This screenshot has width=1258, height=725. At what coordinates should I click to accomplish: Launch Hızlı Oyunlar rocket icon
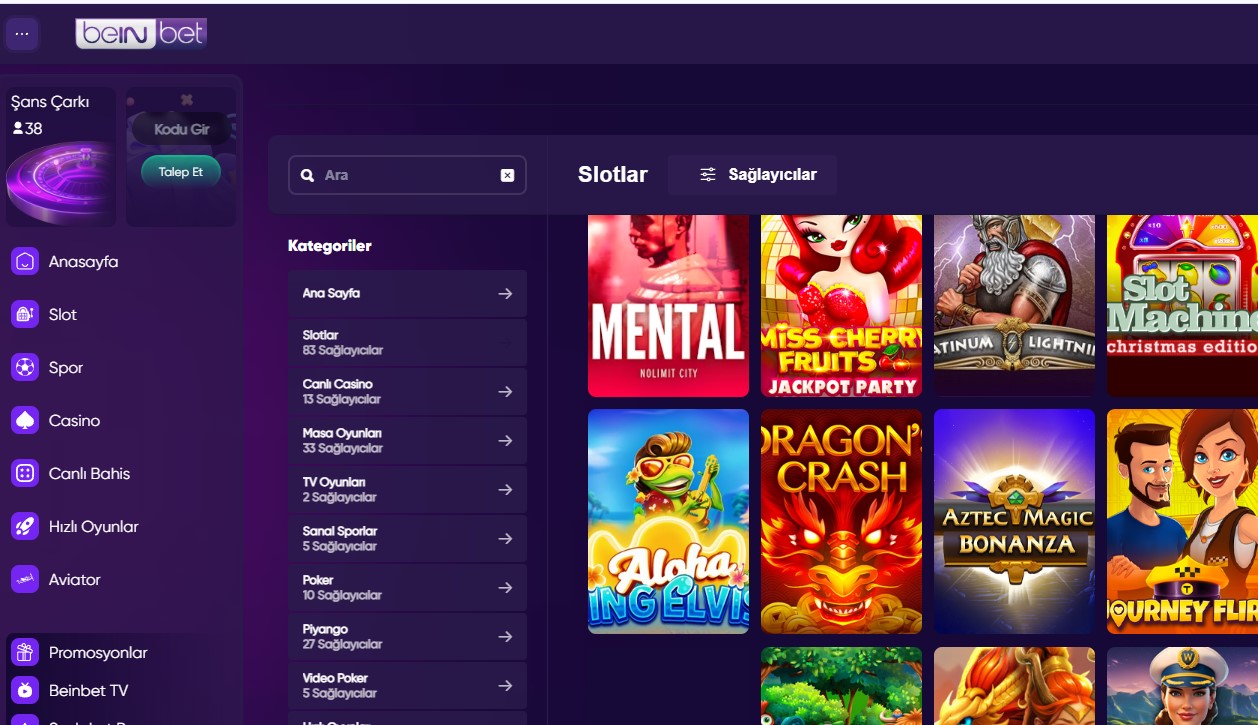click(25, 527)
